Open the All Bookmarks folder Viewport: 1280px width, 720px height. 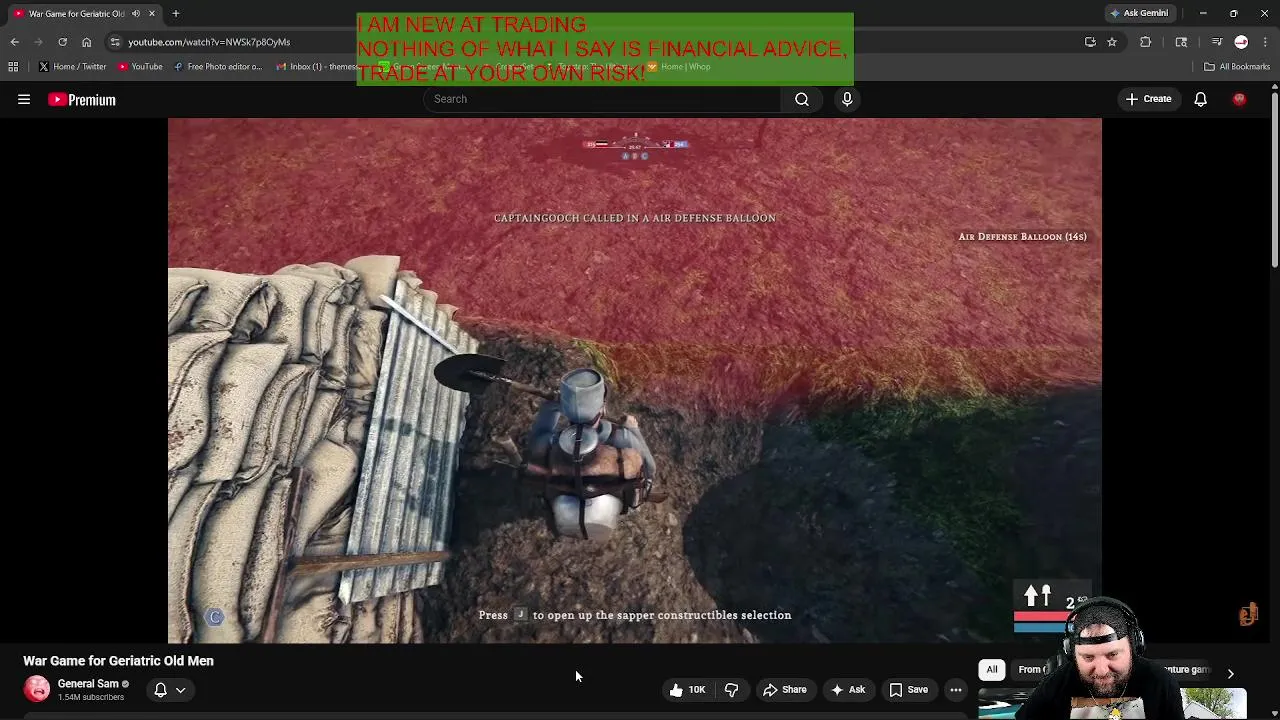pos(1237,67)
